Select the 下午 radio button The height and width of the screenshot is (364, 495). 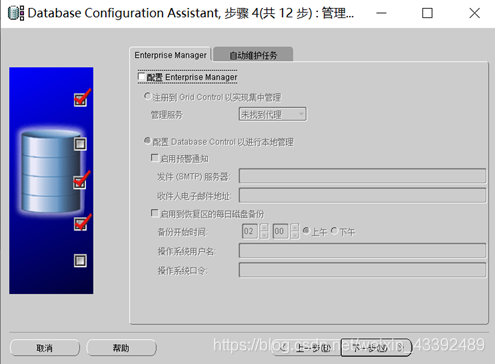334,231
